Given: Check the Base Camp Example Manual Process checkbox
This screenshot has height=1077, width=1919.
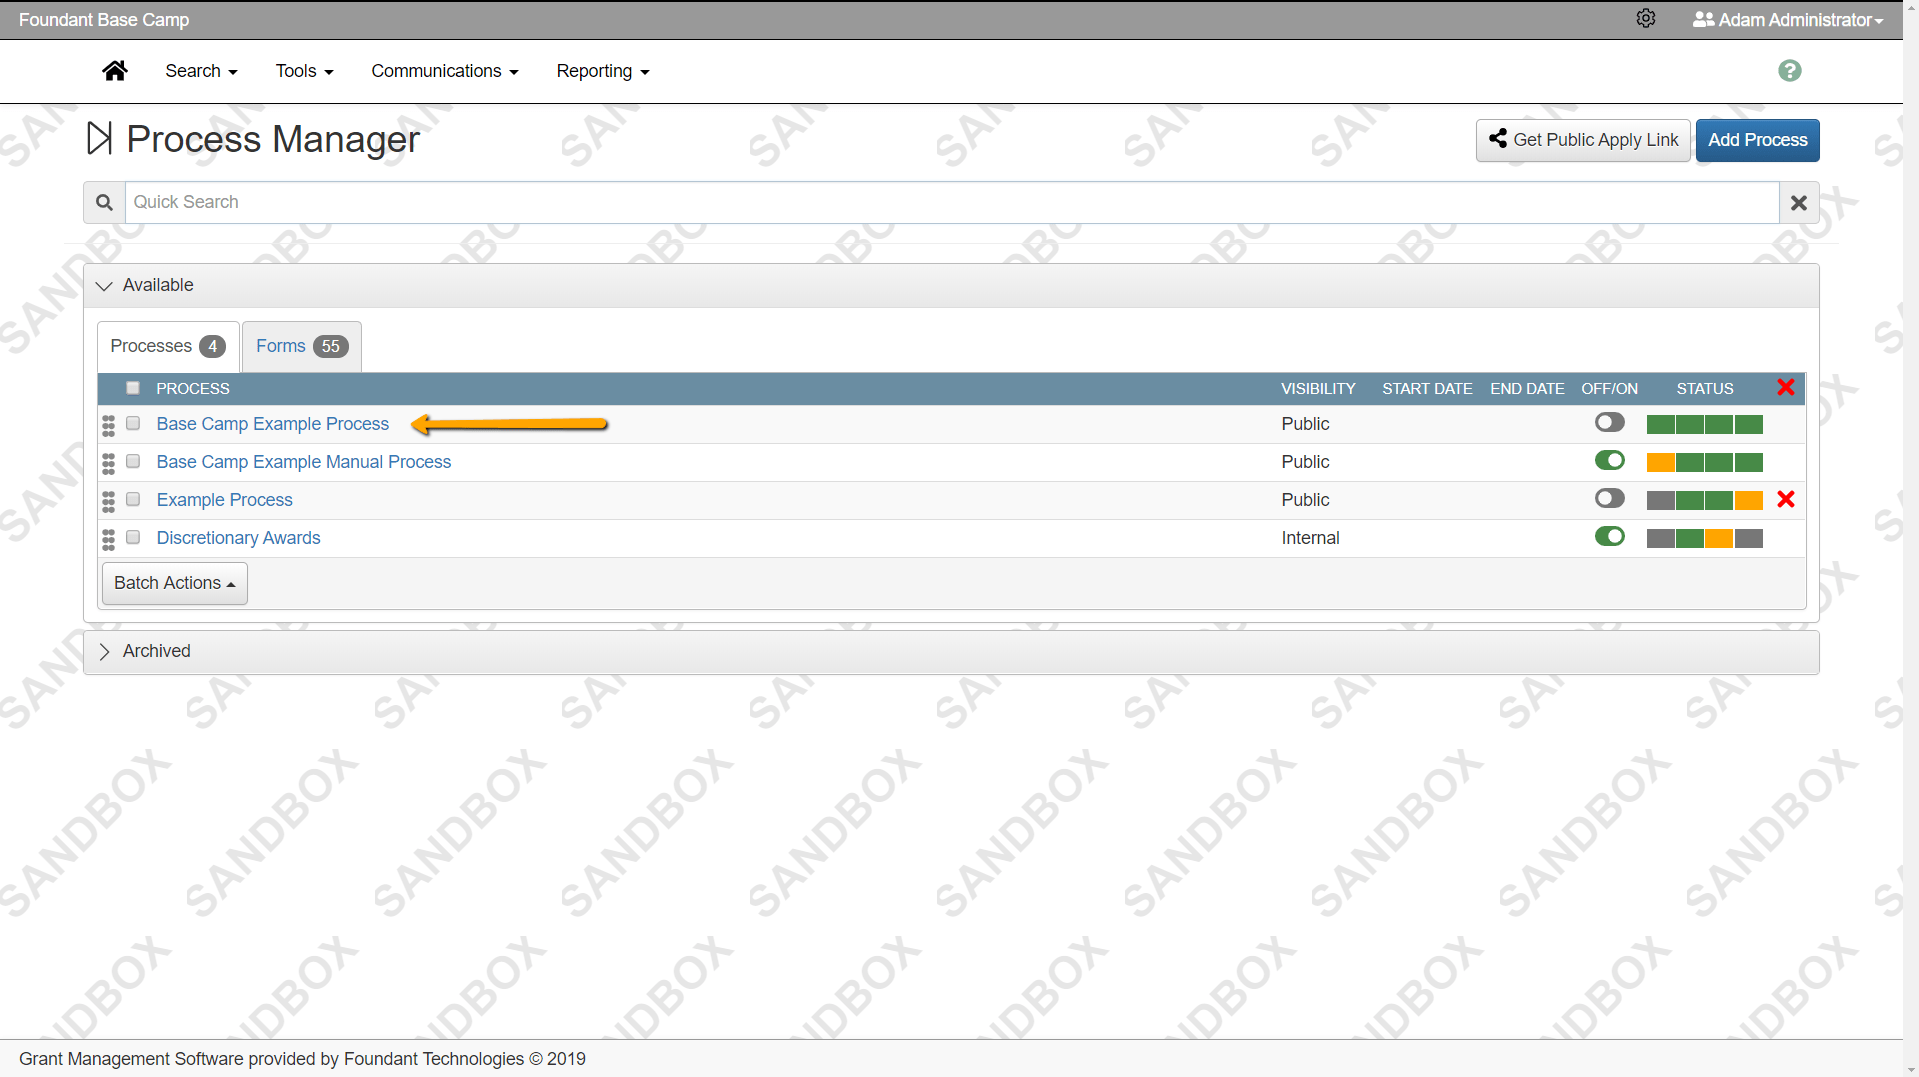Looking at the screenshot, I should point(133,462).
